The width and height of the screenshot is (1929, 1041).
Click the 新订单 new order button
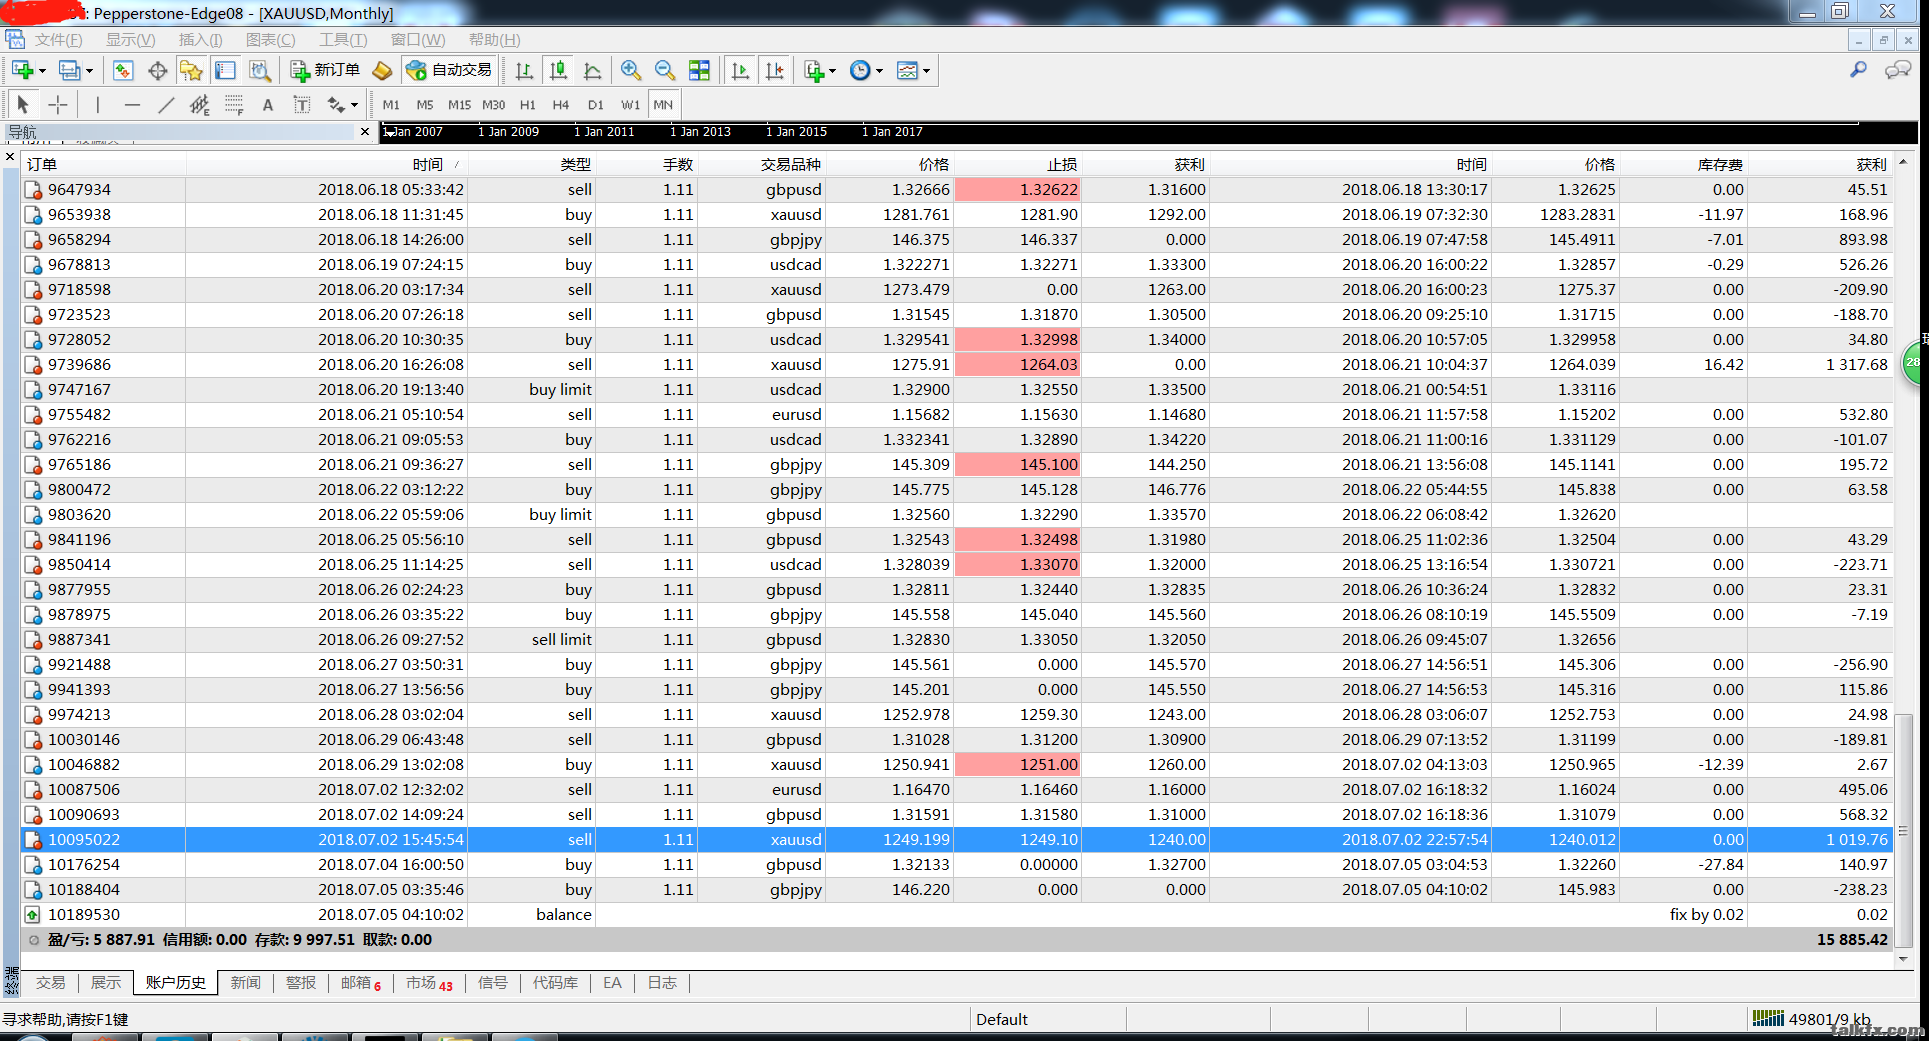[x=325, y=70]
